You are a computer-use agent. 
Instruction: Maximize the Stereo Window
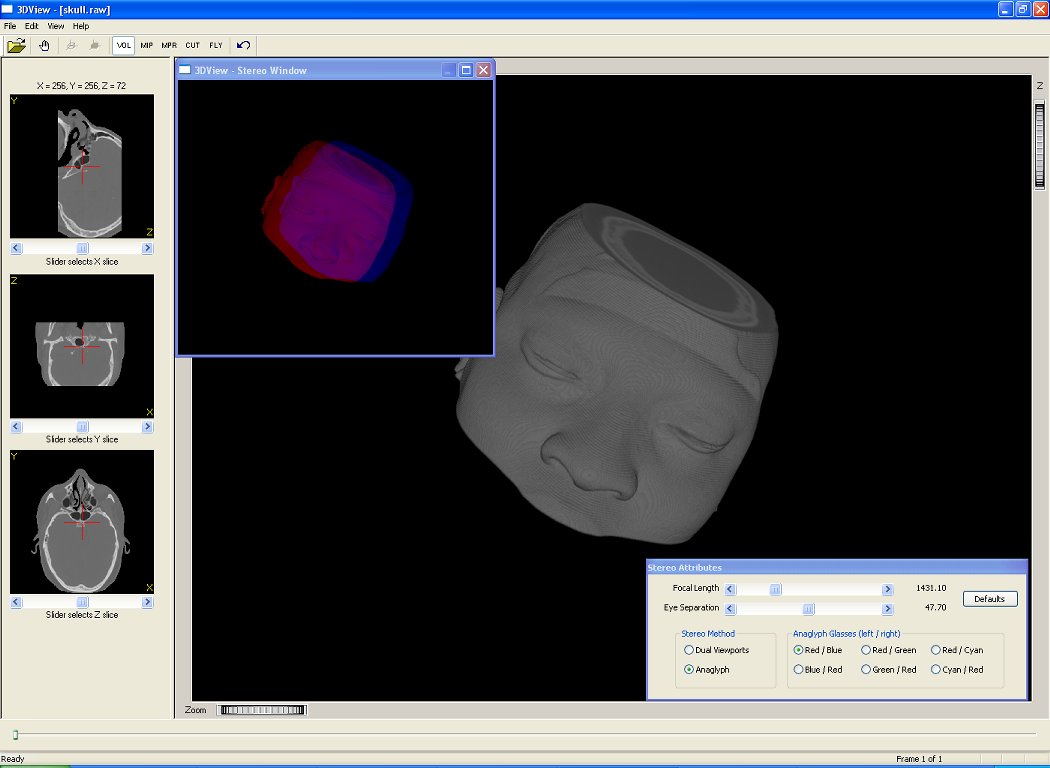coord(466,70)
